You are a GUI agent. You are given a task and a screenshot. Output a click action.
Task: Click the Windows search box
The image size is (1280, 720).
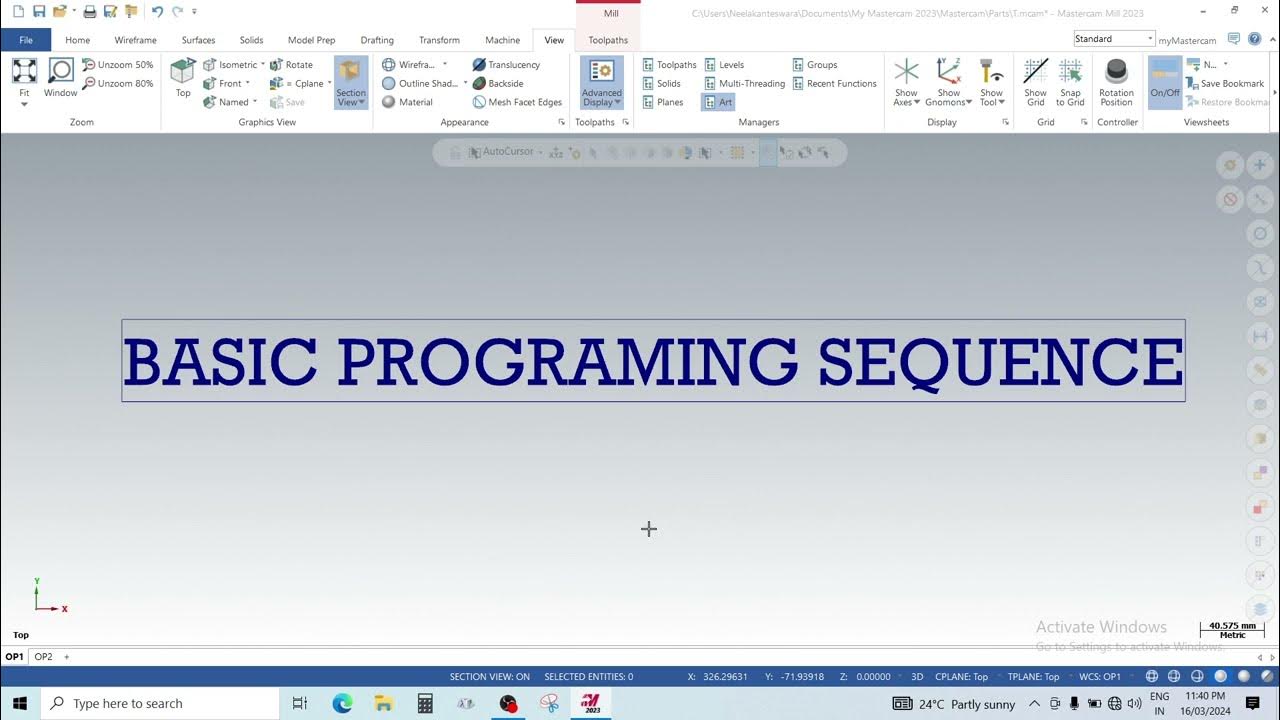(x=160, y=704)
